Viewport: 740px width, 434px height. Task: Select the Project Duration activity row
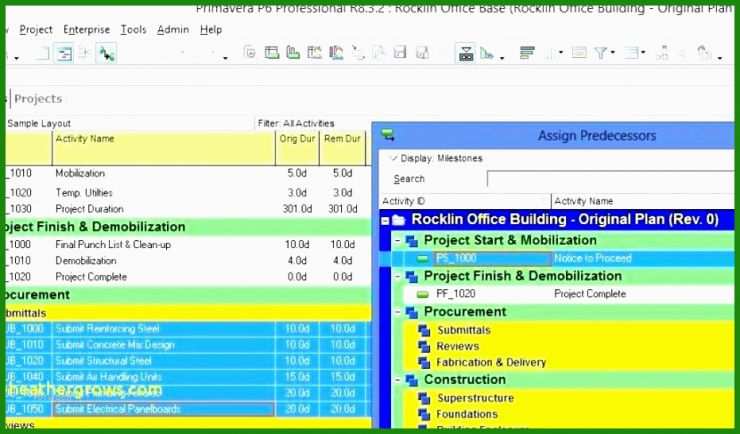[x=188, y=209]
